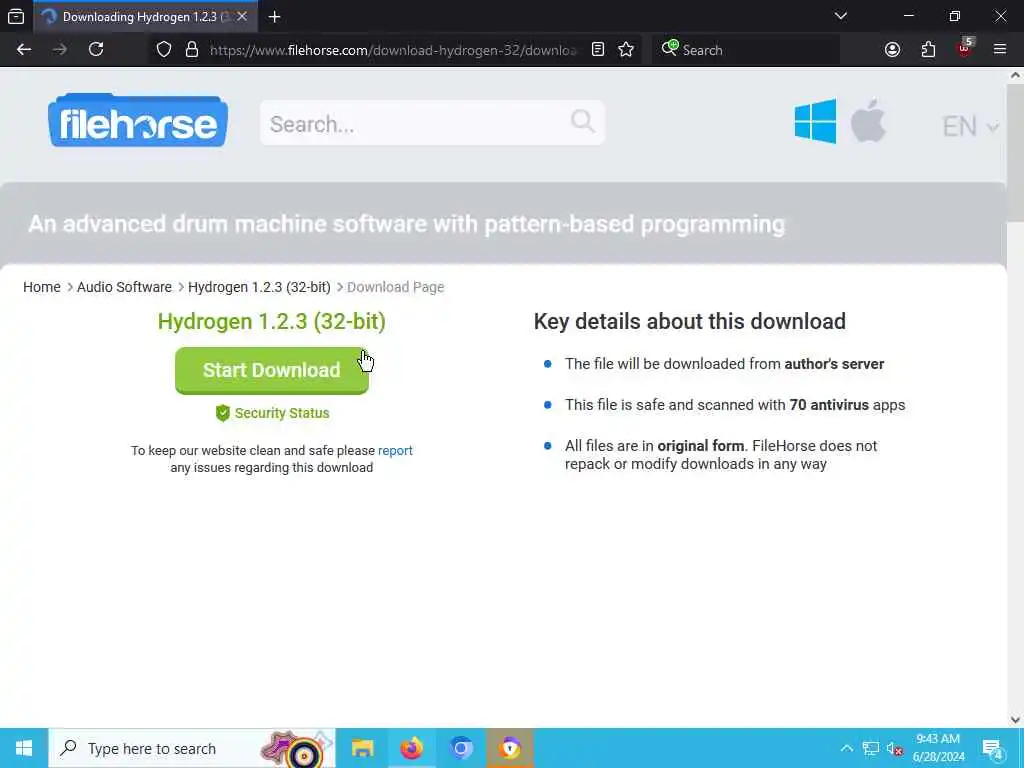Open the Firefox View icon at top-left
This screenshot has height=768, width=1024.
tap(16, 17)
